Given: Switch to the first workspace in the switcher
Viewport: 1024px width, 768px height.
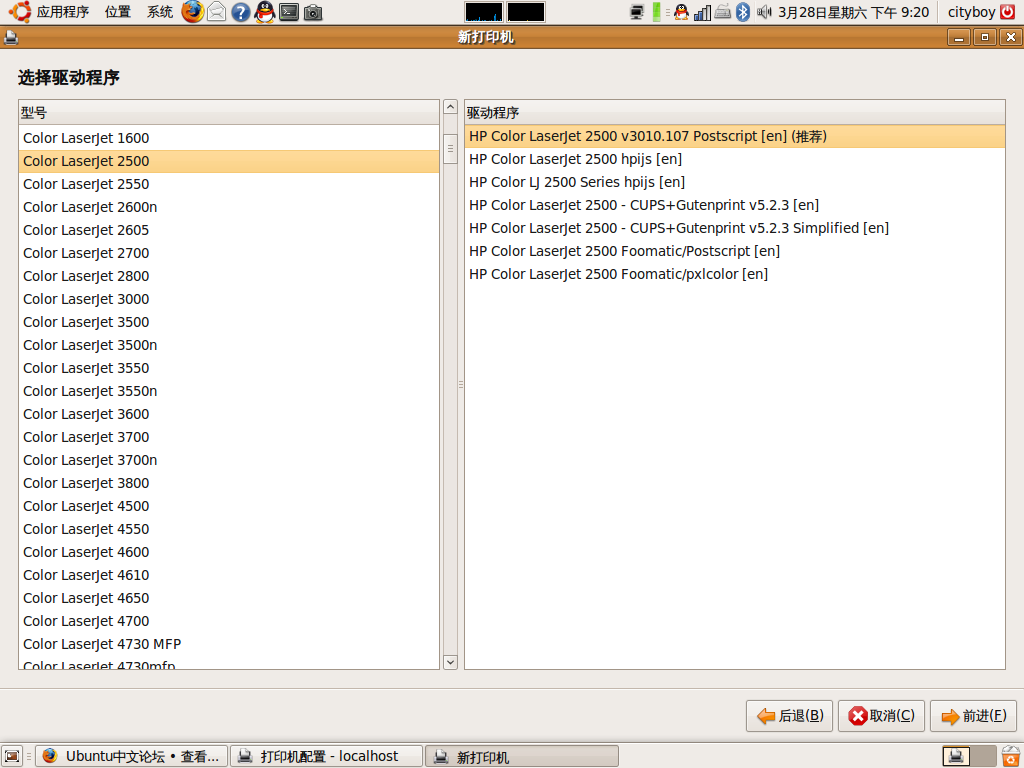Looking at the screenshot, I should pos(956,756).
